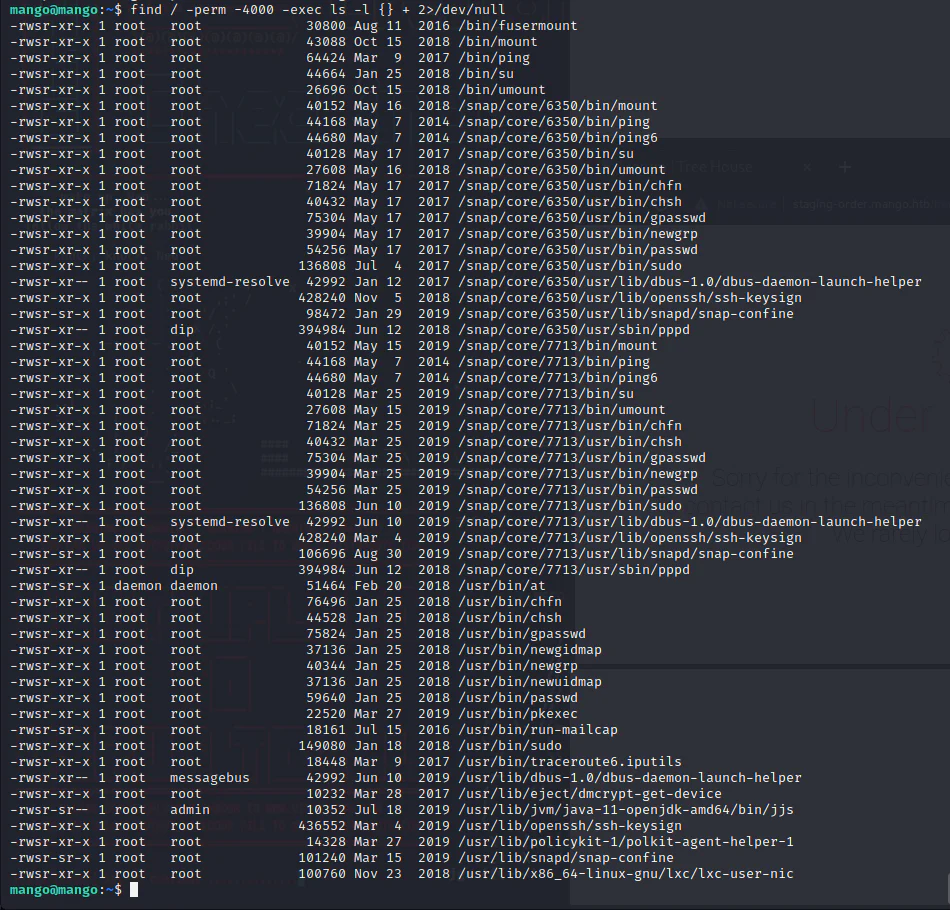Select the /usr/bin/chfn path
The height and width of the screenshot is (910, 950).
510,602
